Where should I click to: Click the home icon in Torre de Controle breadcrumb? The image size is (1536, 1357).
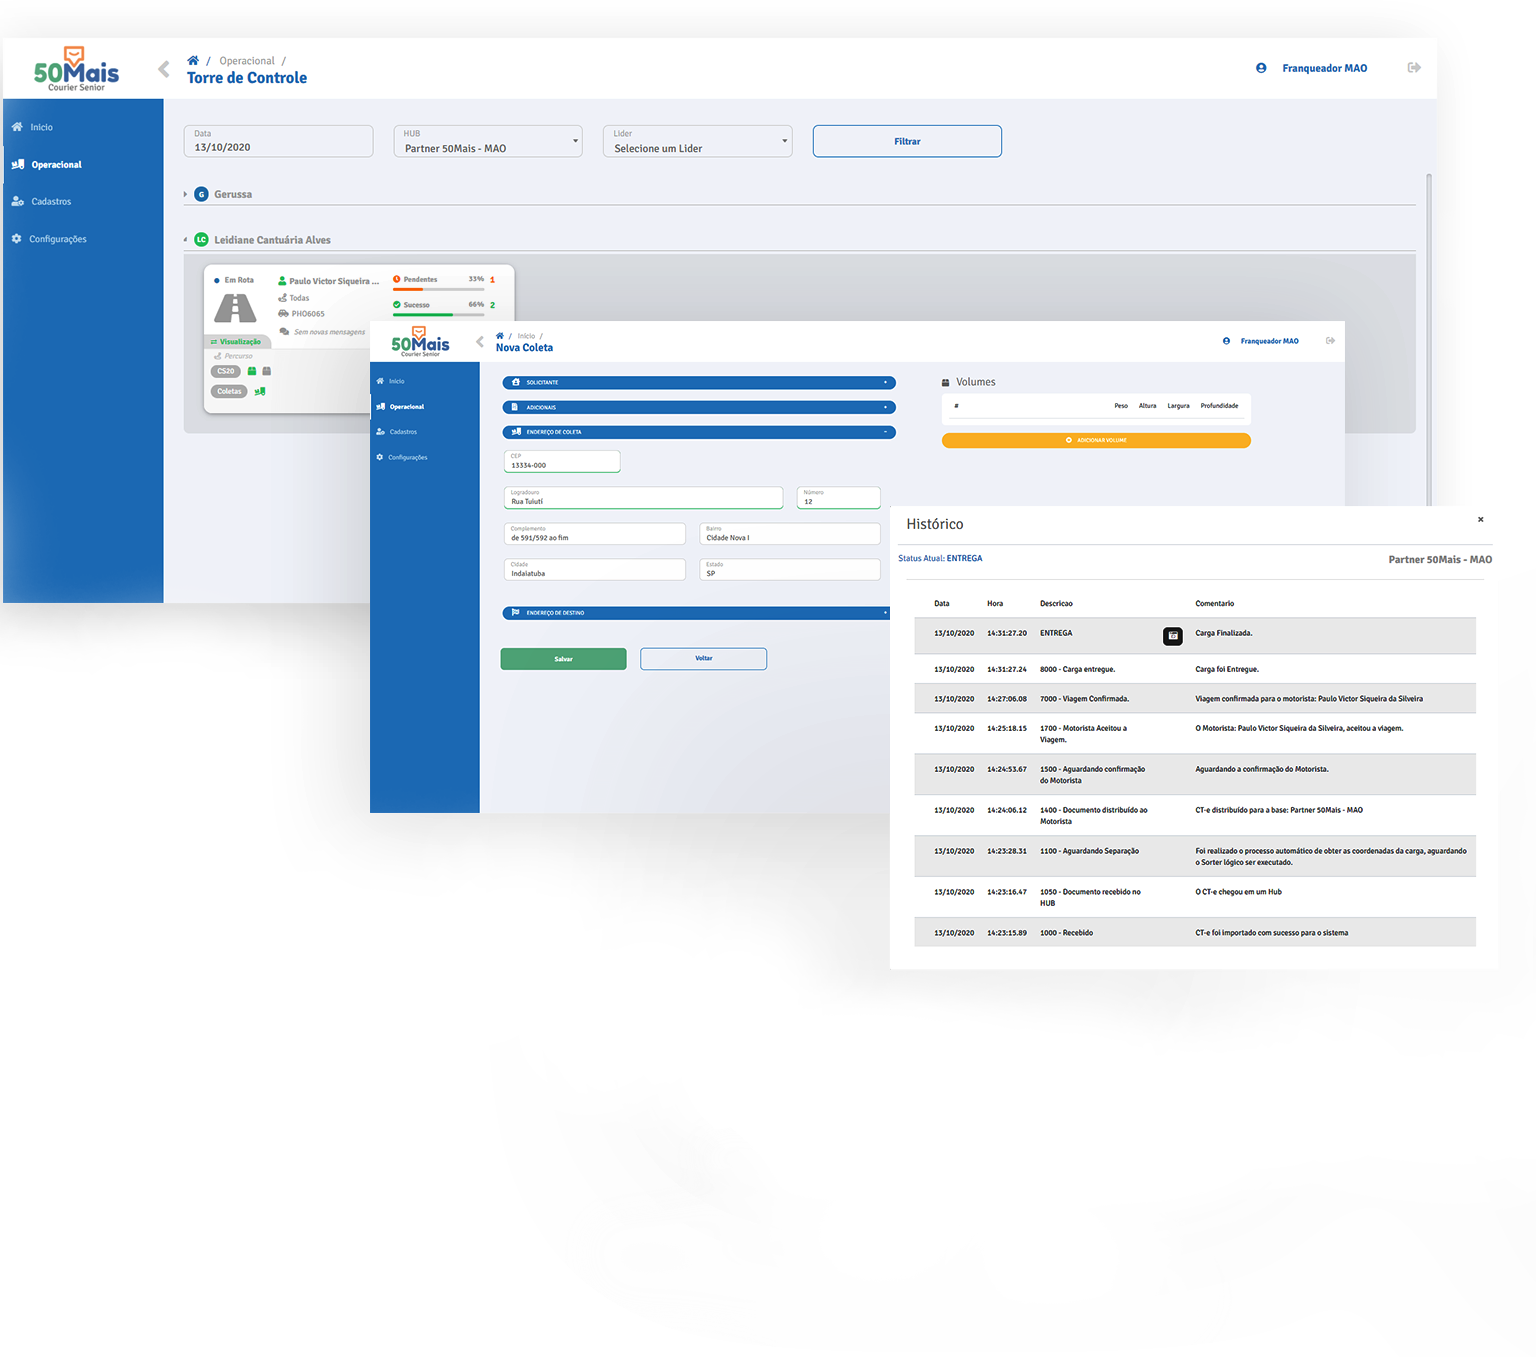point(193,61)
